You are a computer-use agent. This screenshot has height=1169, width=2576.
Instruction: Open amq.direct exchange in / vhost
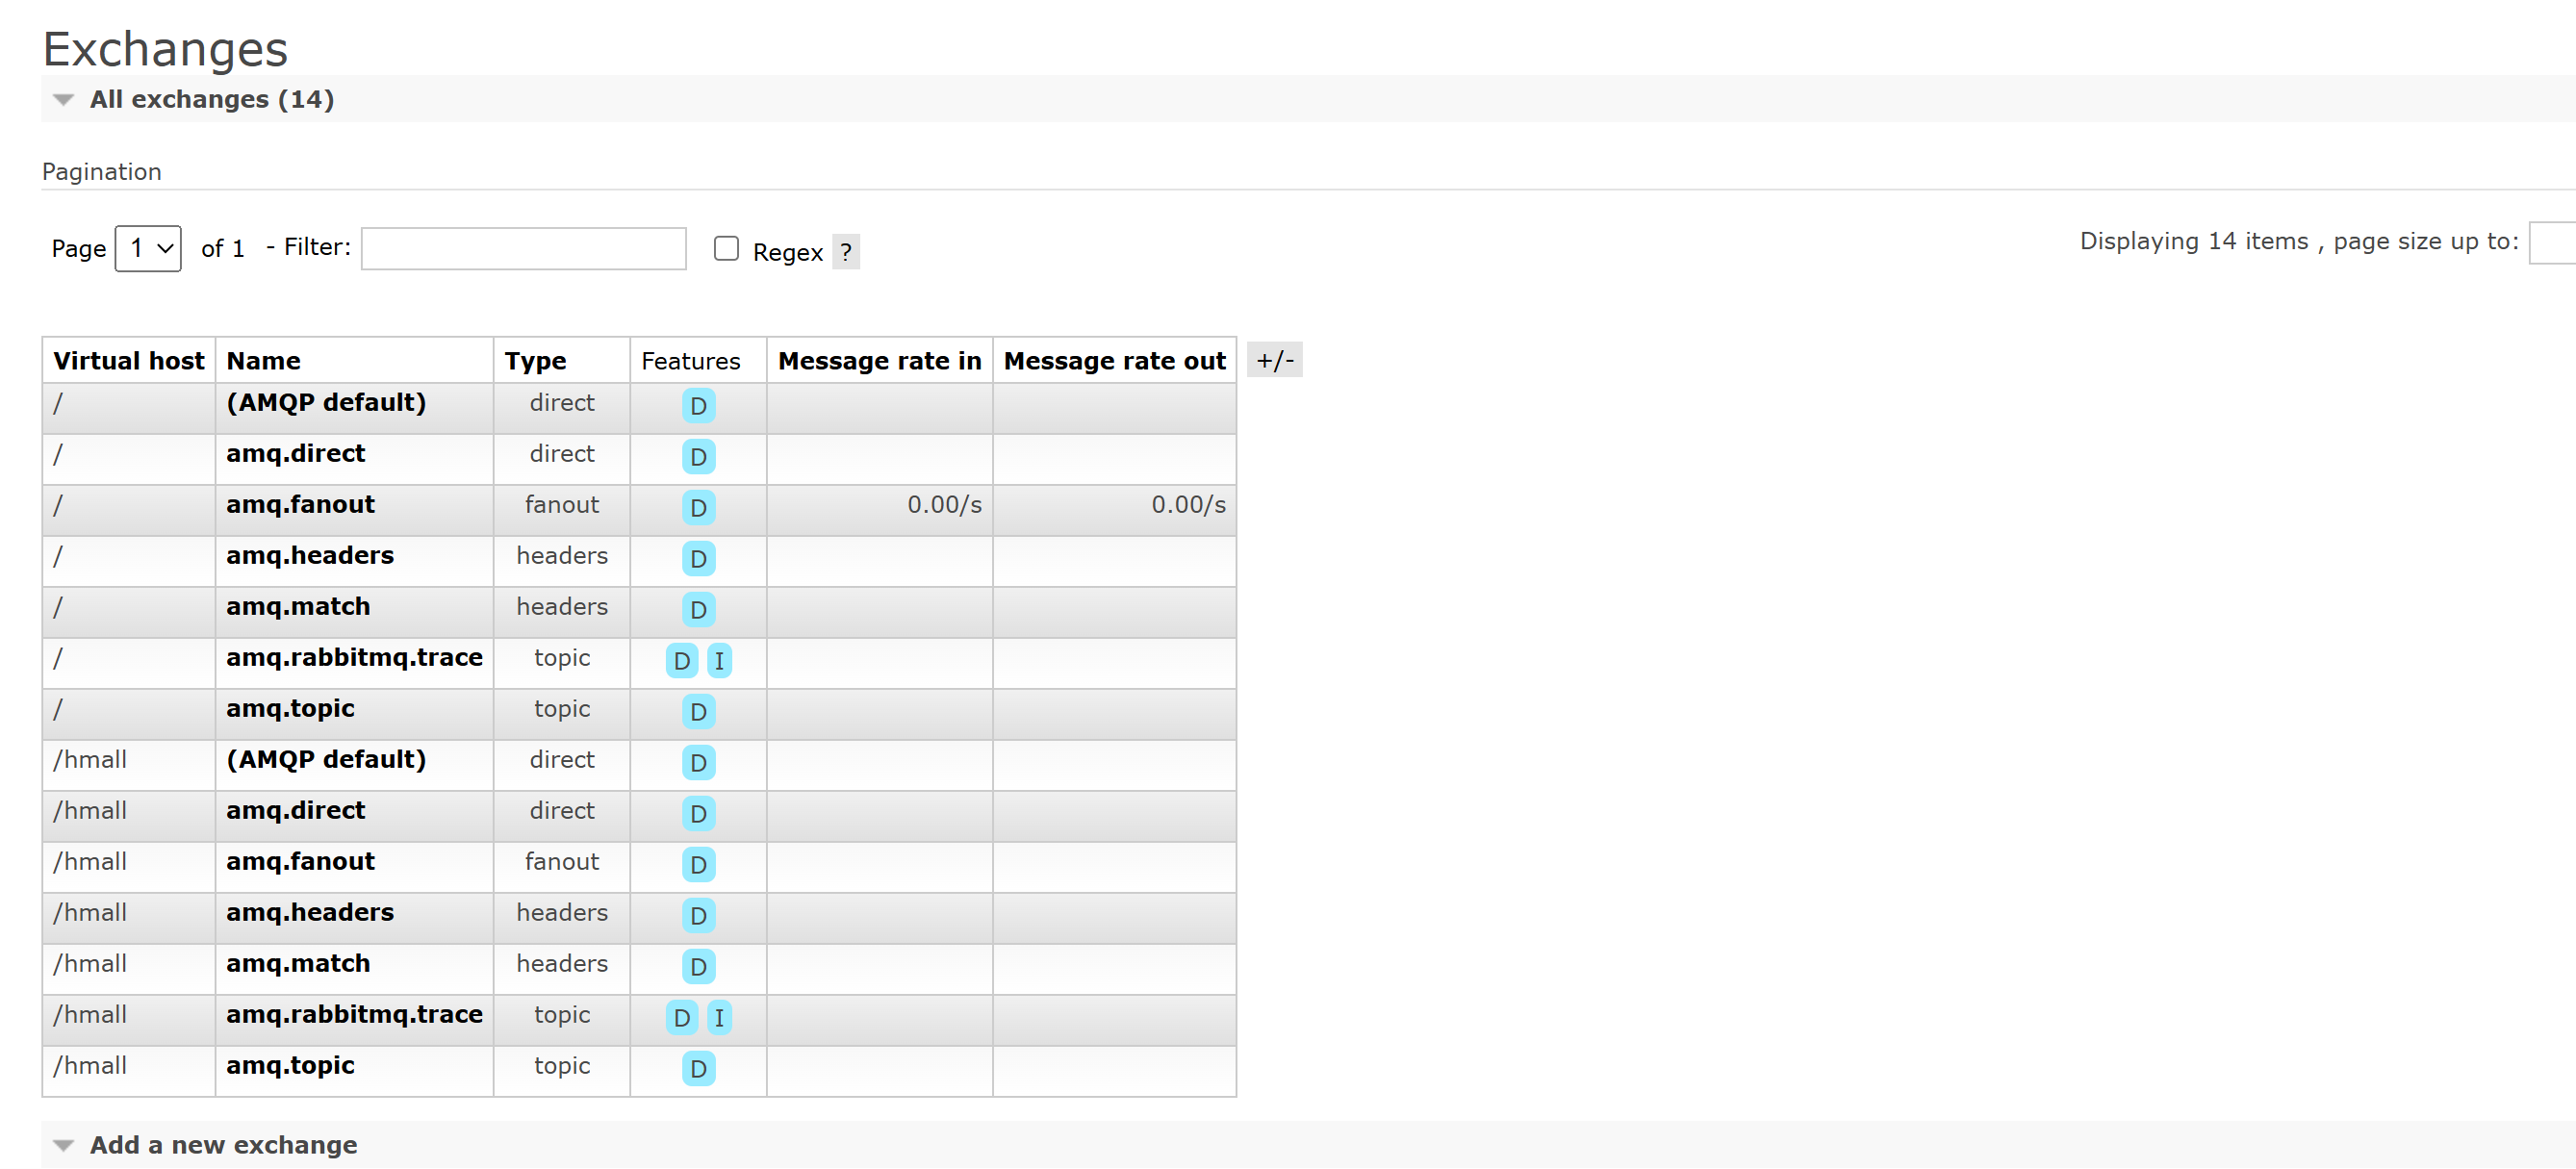pyautogui.click(x=295, y=454)
